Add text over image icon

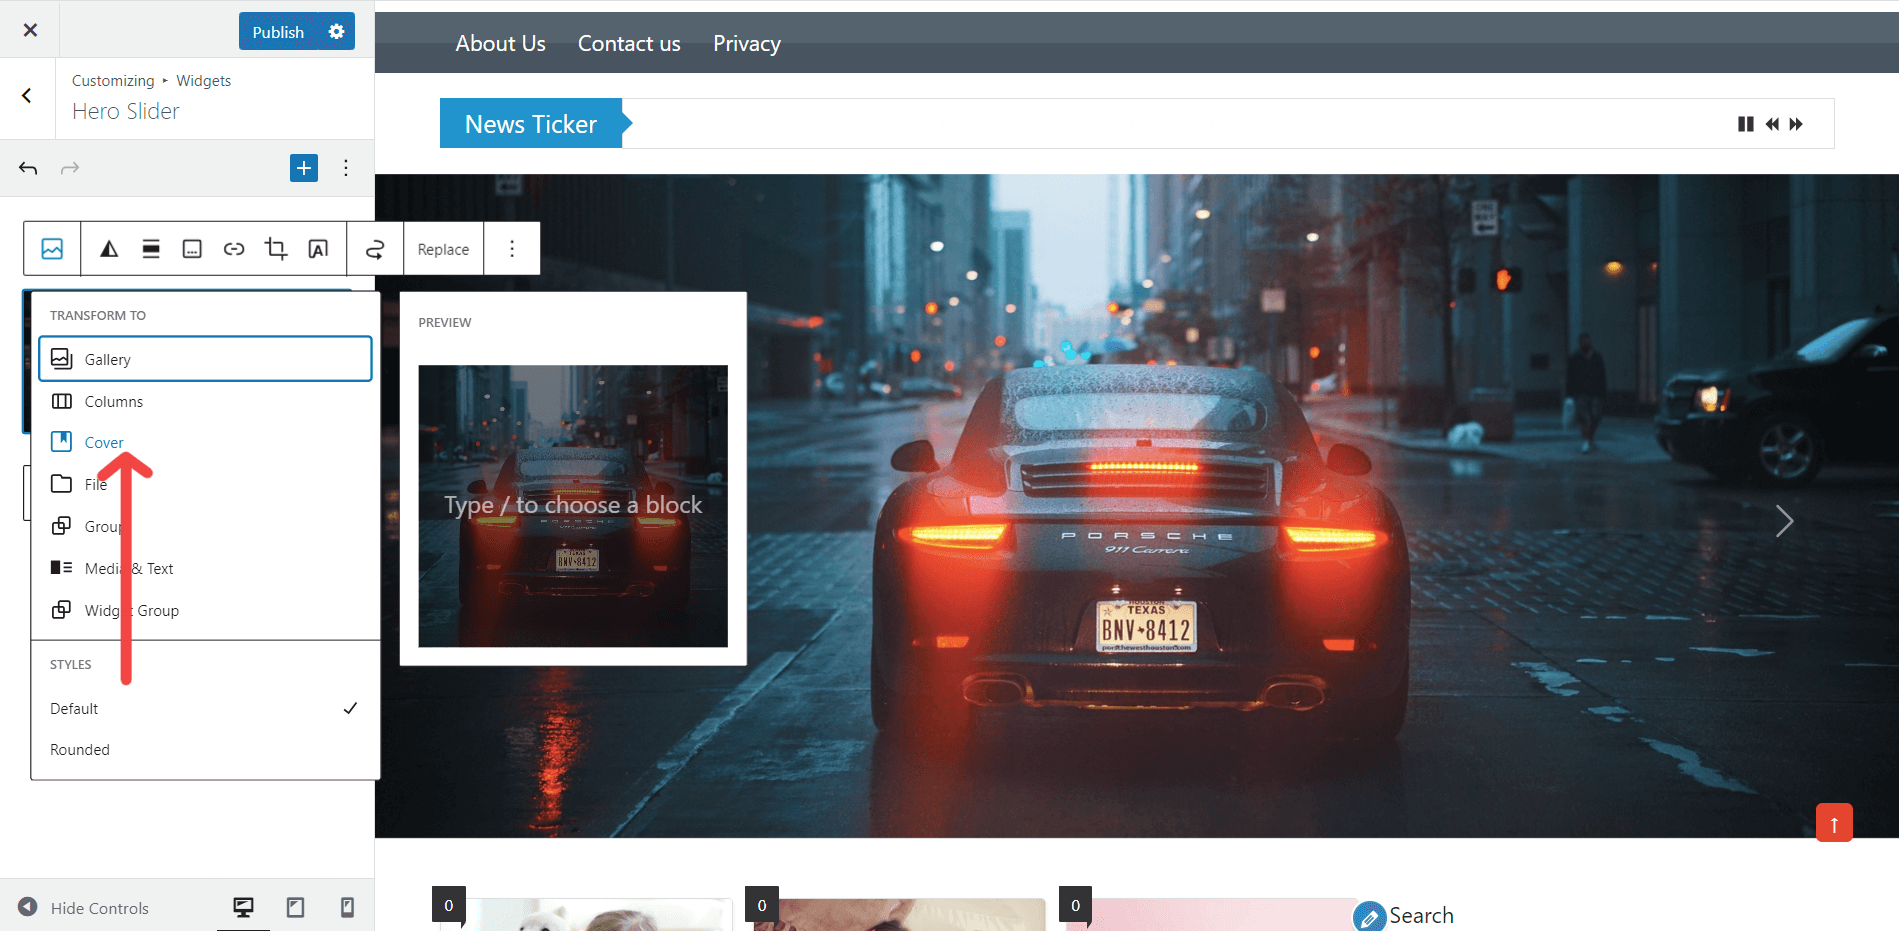click(318, 249)
